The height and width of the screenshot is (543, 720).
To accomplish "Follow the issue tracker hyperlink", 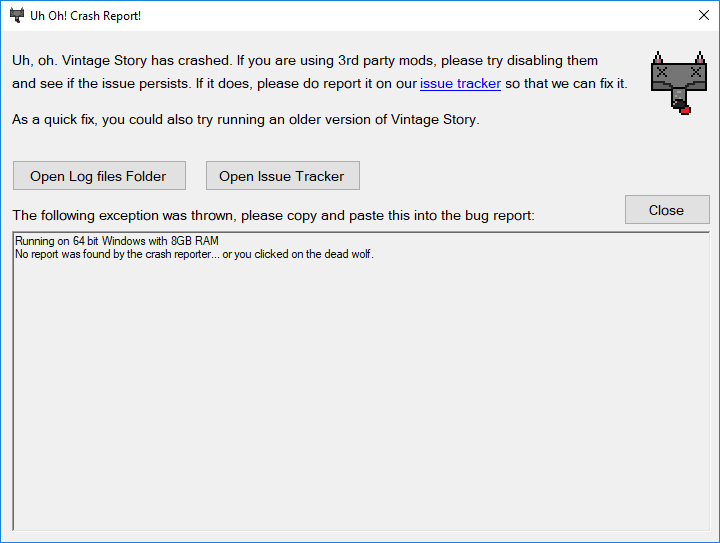I will pos(460,84).
